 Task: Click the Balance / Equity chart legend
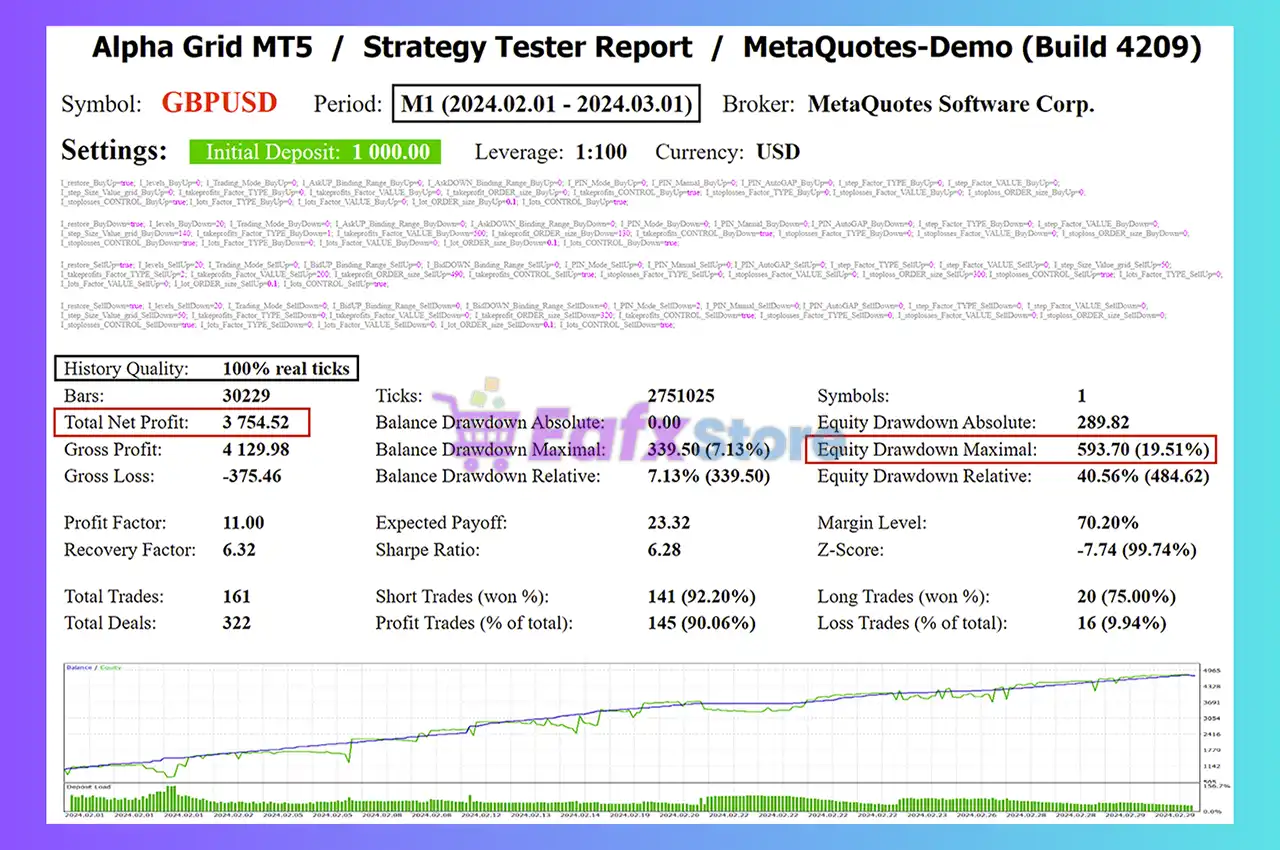pos(87,667)
